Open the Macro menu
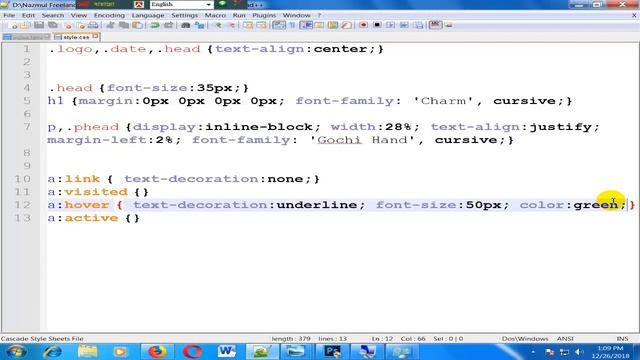 tap(215, 15)
